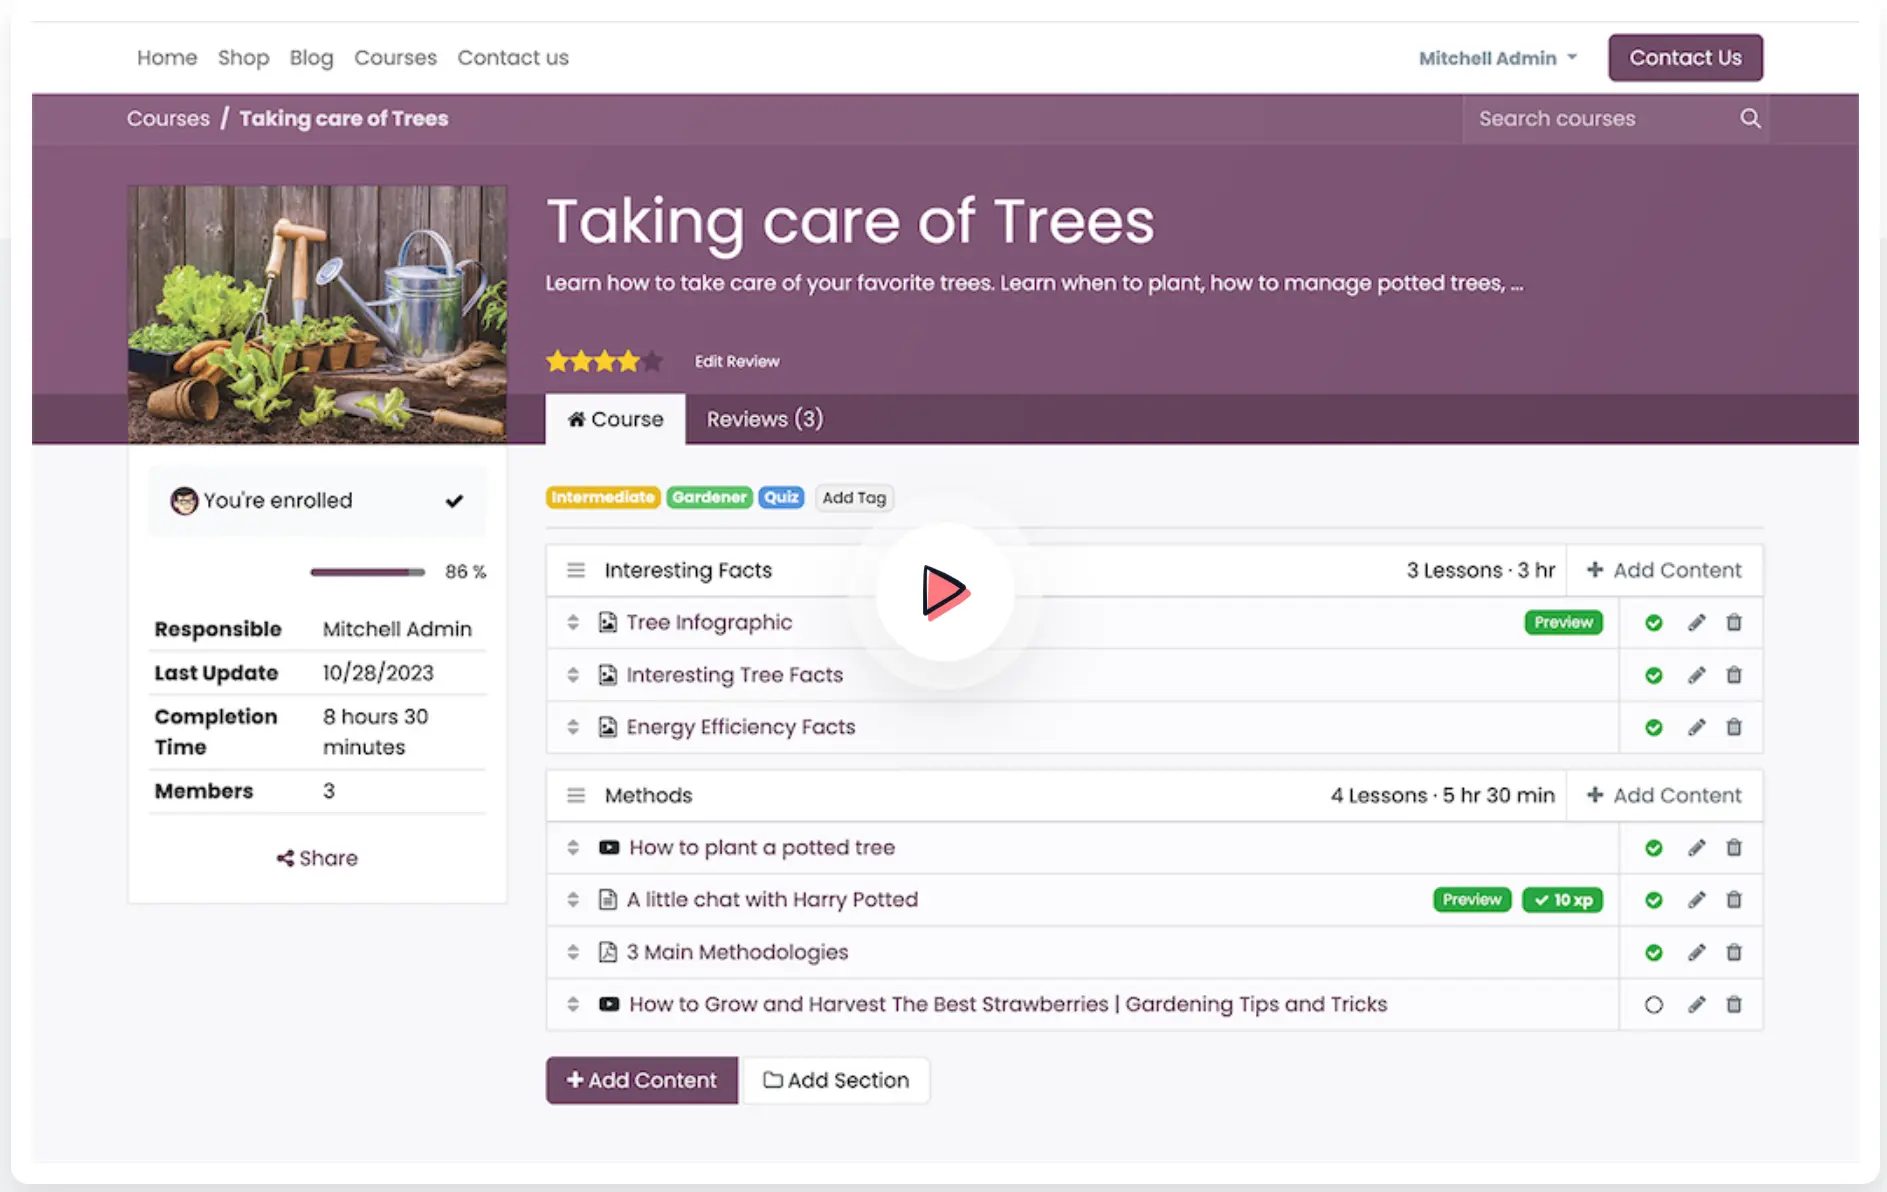
Task: Click Add Content in Methods section
Action: [x=1664, y=795]
